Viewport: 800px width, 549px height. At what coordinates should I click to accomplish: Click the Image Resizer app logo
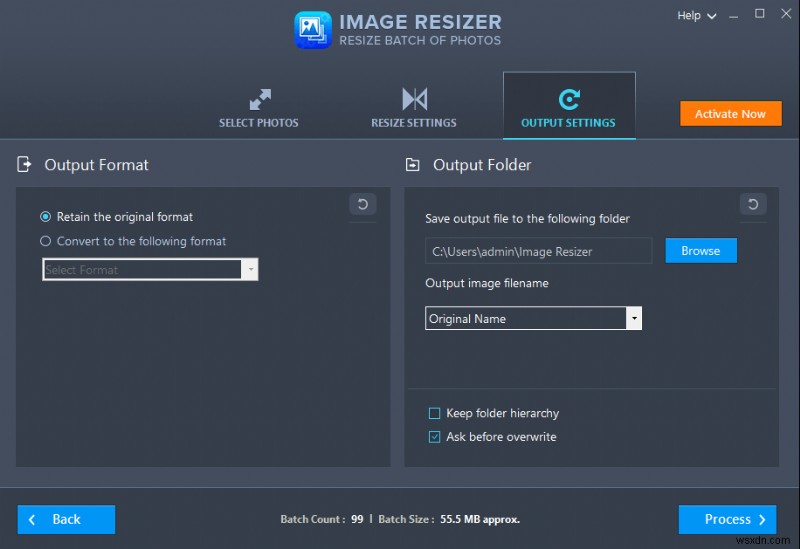(x=313, y=30)
